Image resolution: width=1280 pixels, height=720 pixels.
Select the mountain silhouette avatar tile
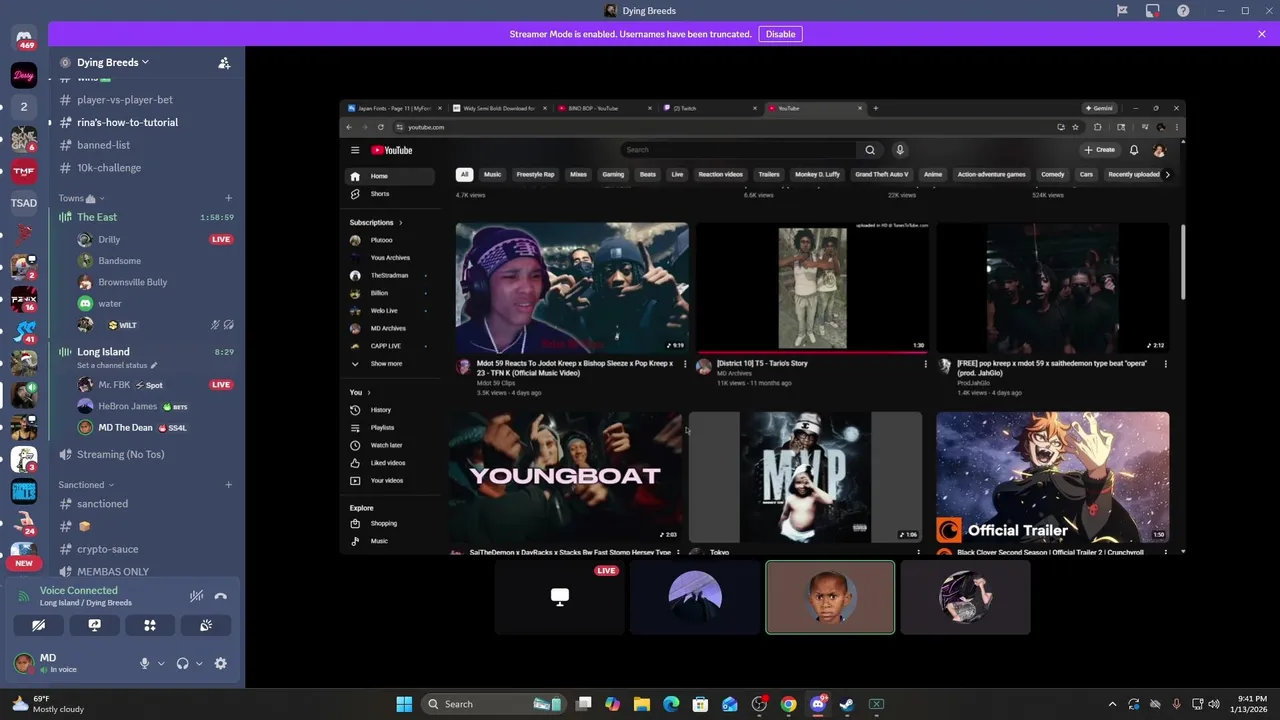695,597
